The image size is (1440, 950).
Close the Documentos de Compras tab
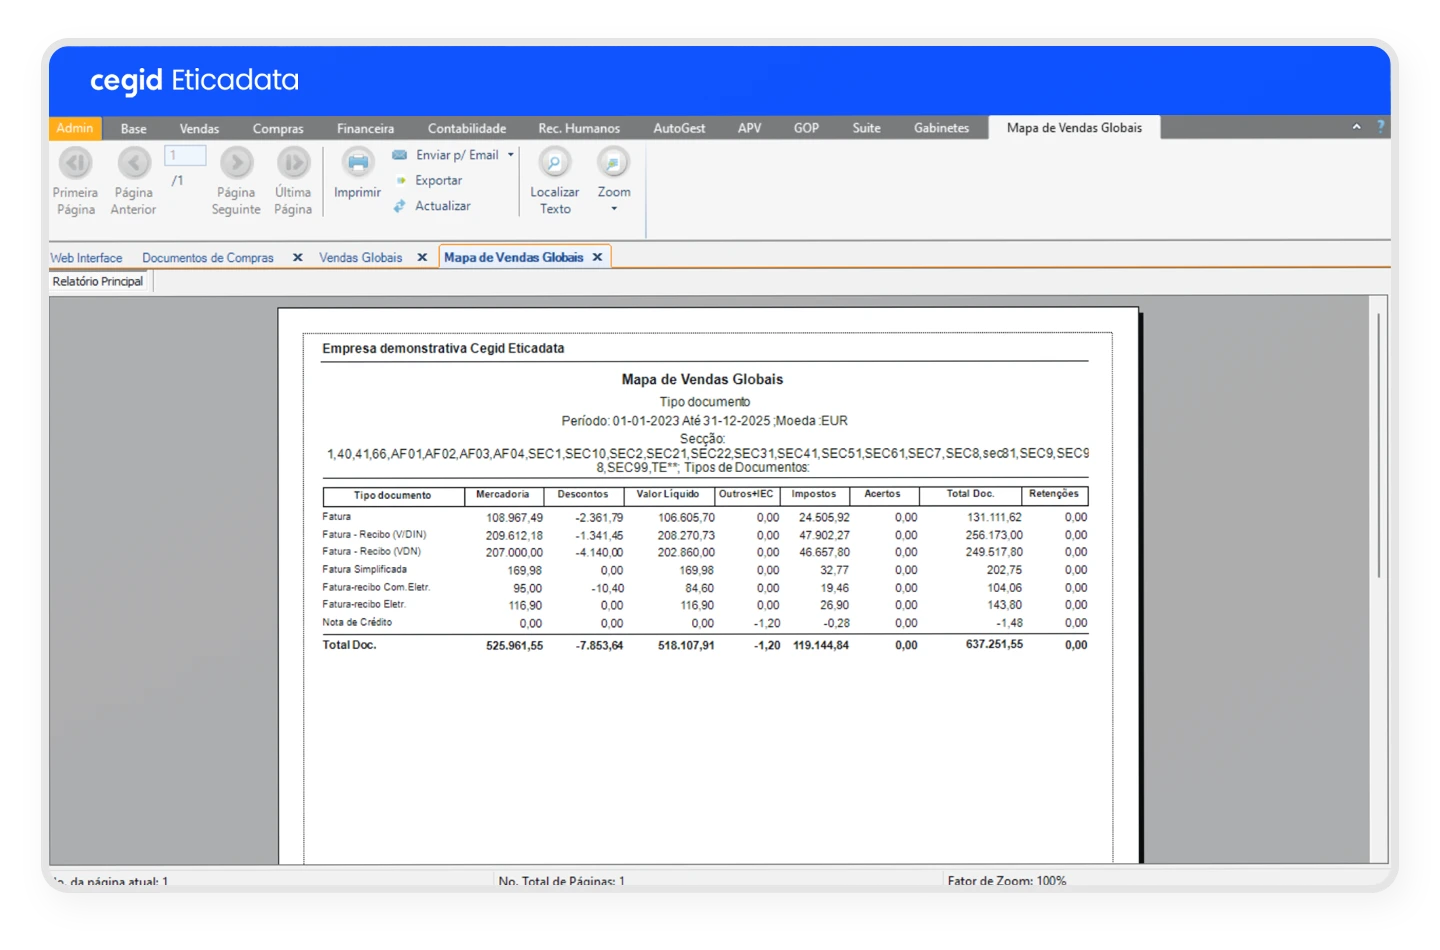coord(297,257)
